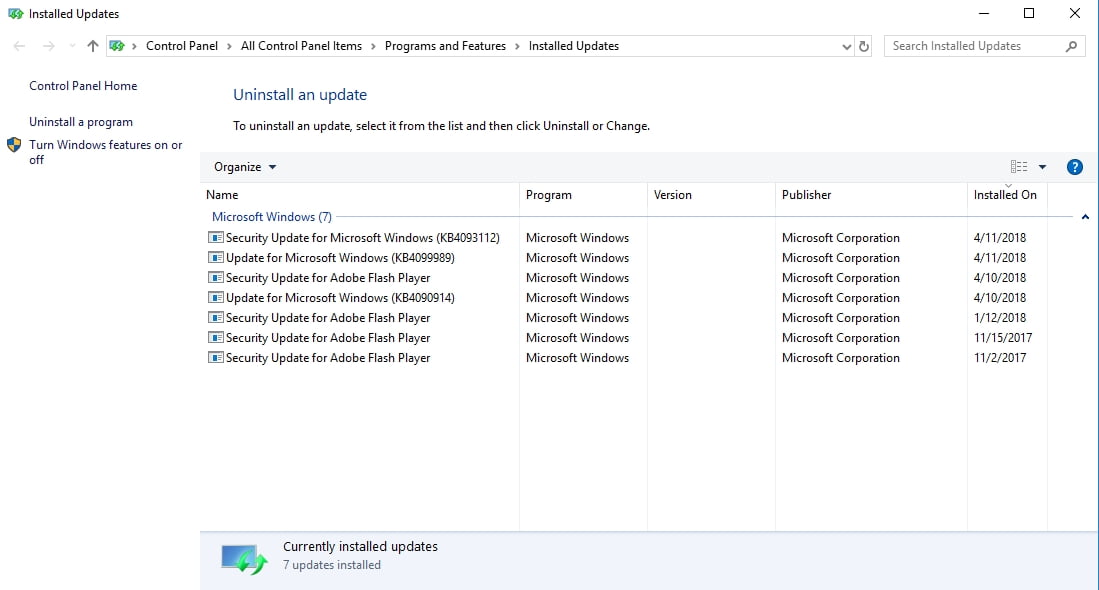Click the navigate up arrow
Screen dimensions: 1099x590
point(91,45)
